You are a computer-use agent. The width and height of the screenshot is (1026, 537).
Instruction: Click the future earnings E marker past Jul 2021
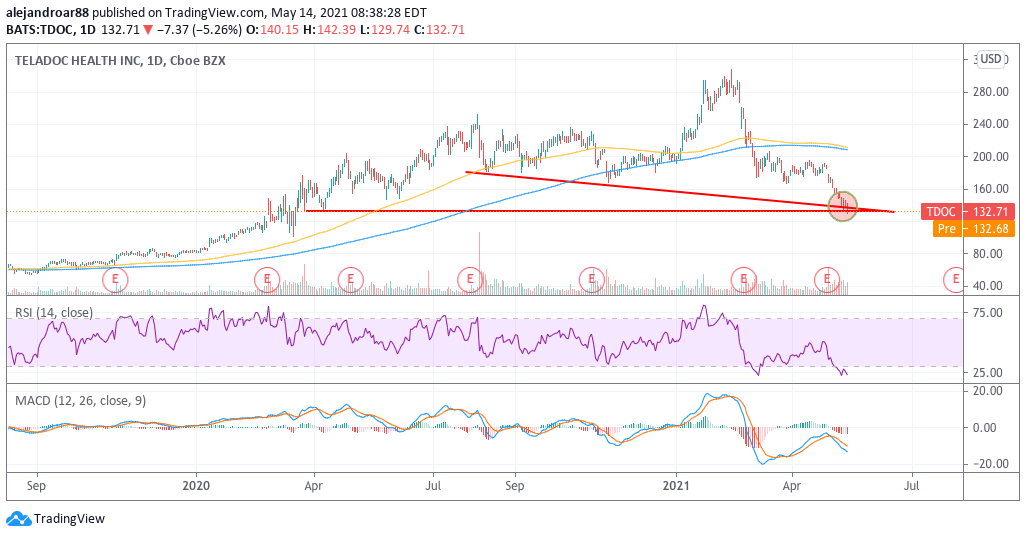click(x=955, y=279)
